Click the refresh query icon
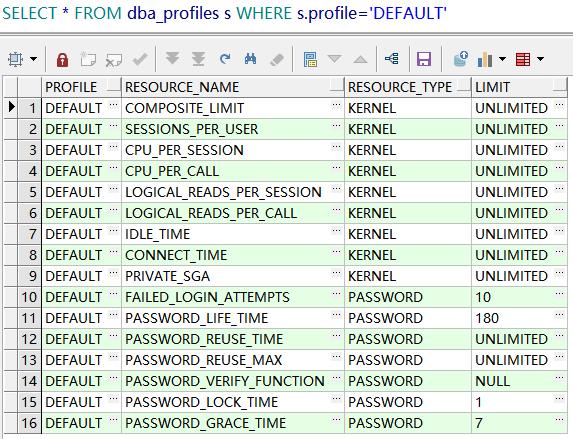Viewport: 573px width, 439px height. [225, 58]
